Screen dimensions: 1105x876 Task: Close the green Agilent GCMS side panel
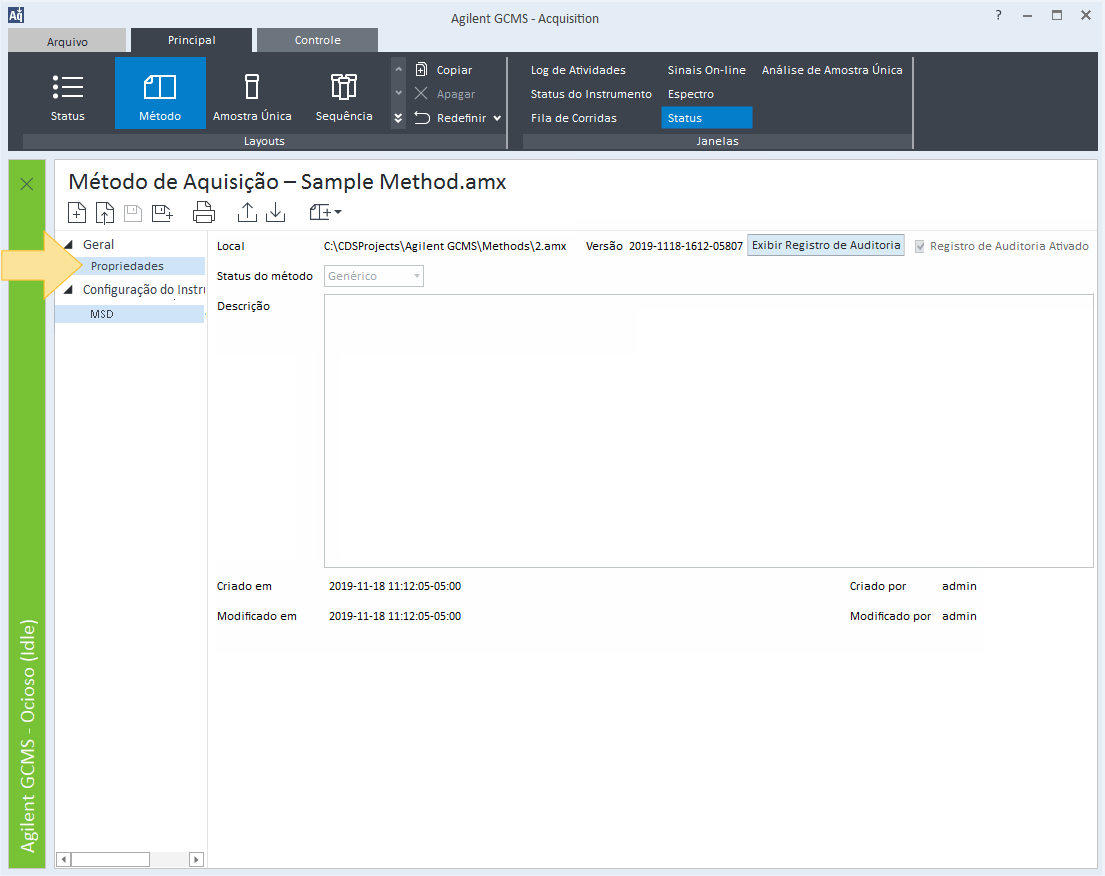click(27, 184)
